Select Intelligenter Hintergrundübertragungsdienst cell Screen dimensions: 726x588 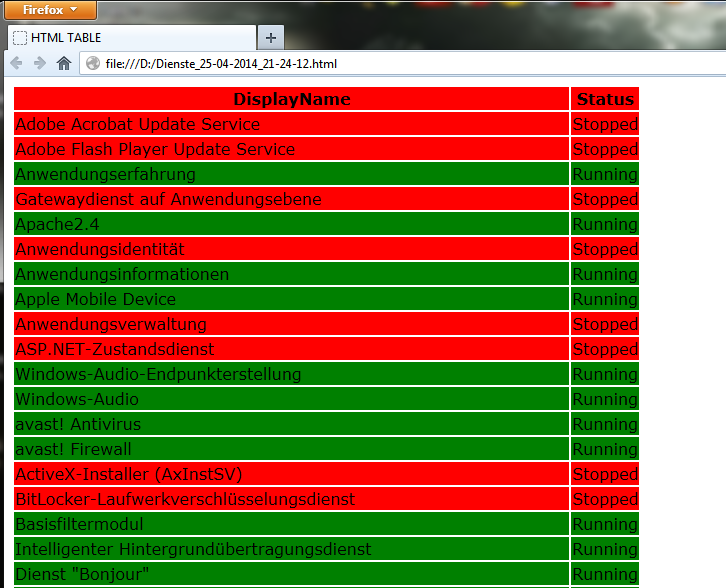[291, 549]
